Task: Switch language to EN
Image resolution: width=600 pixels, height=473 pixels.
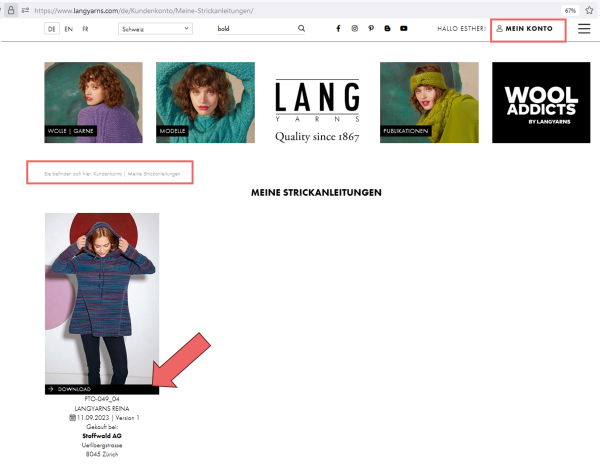Action: [68, 29]
